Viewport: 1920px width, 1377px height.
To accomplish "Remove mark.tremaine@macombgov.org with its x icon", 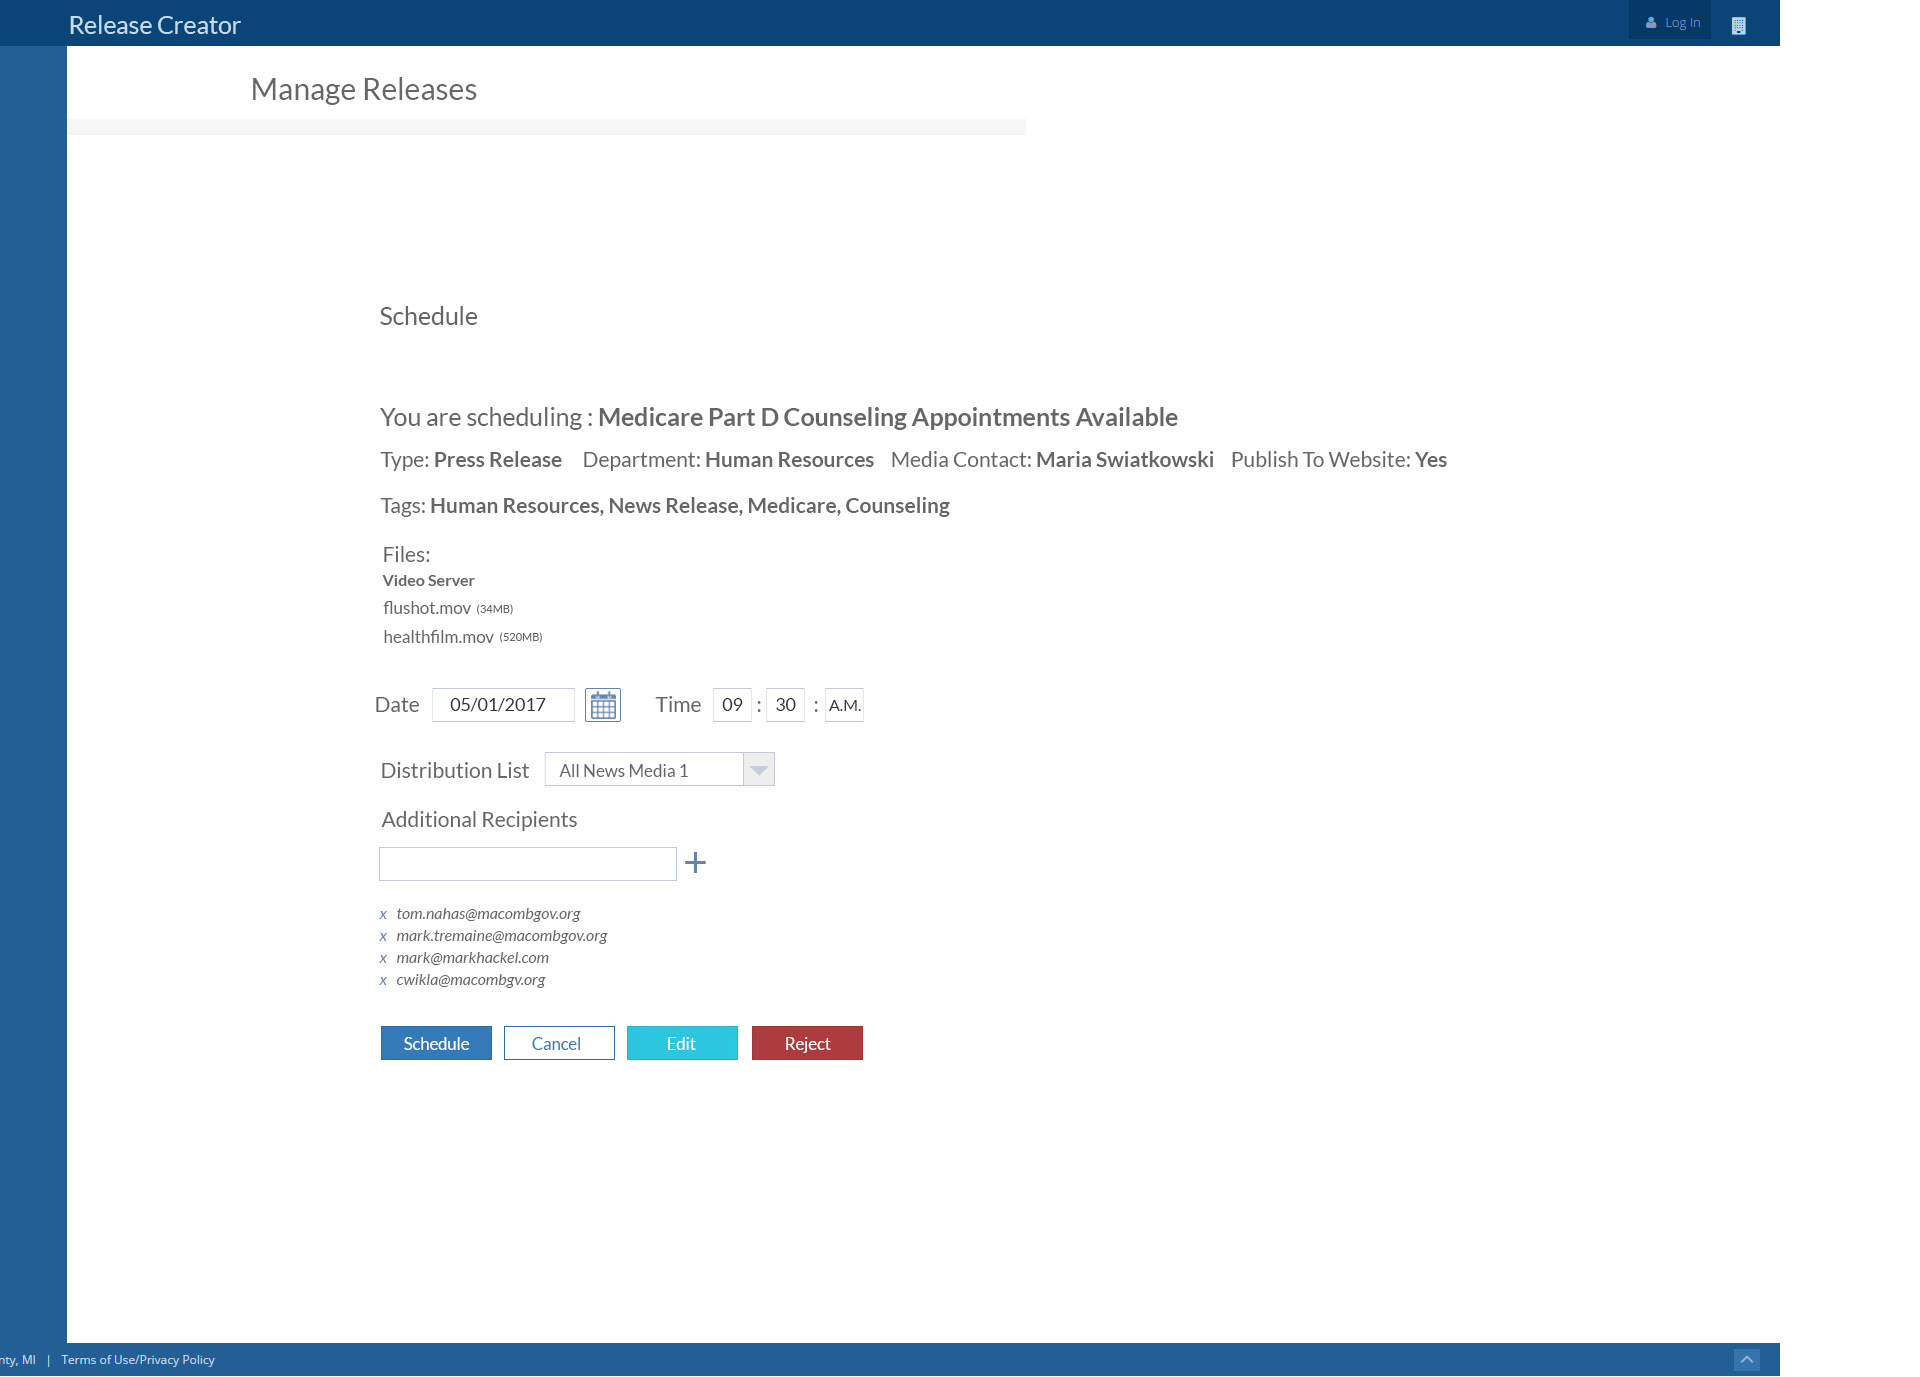I will [x=383, y=937].
